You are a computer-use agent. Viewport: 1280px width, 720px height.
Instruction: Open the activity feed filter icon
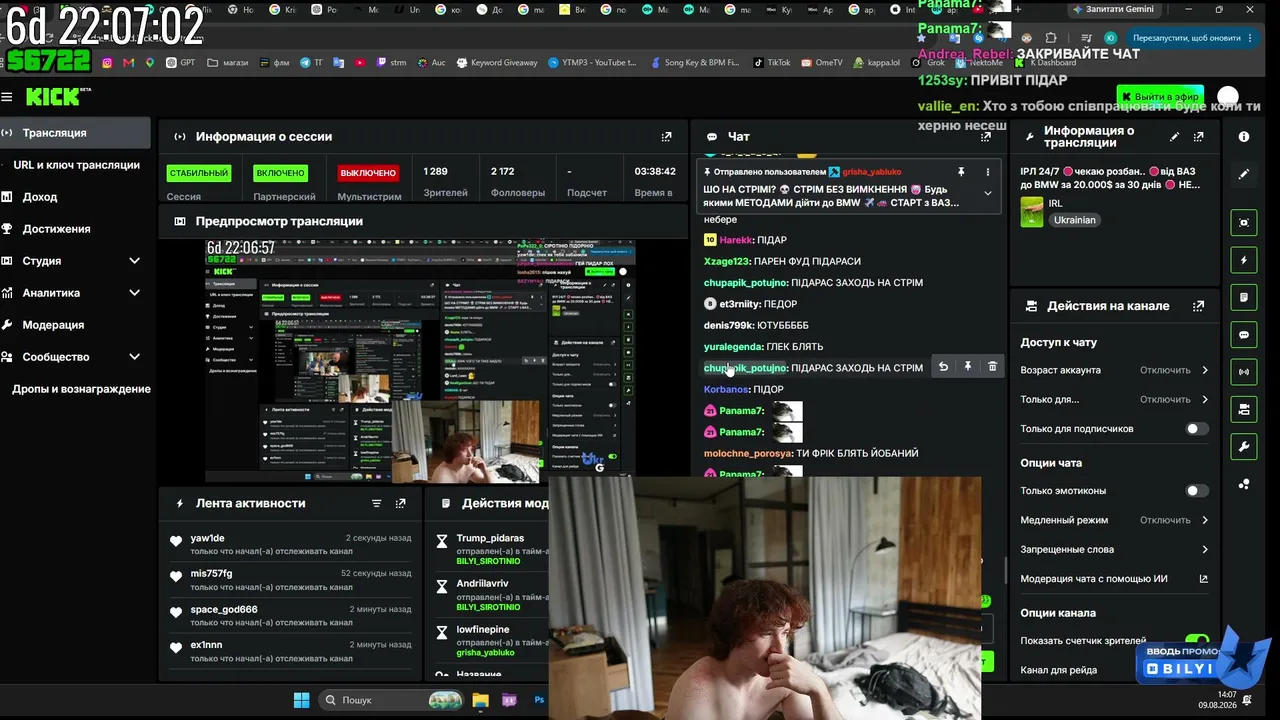[x=377, y=504]
